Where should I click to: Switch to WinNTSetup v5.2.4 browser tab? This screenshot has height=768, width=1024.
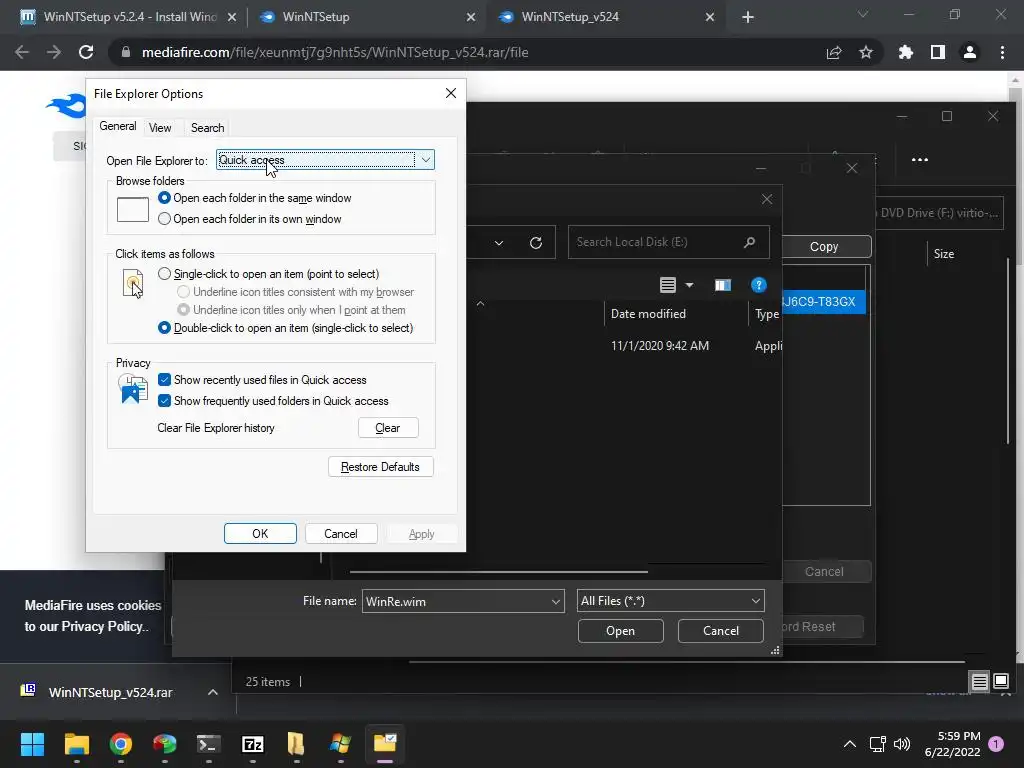coord(127,17)
